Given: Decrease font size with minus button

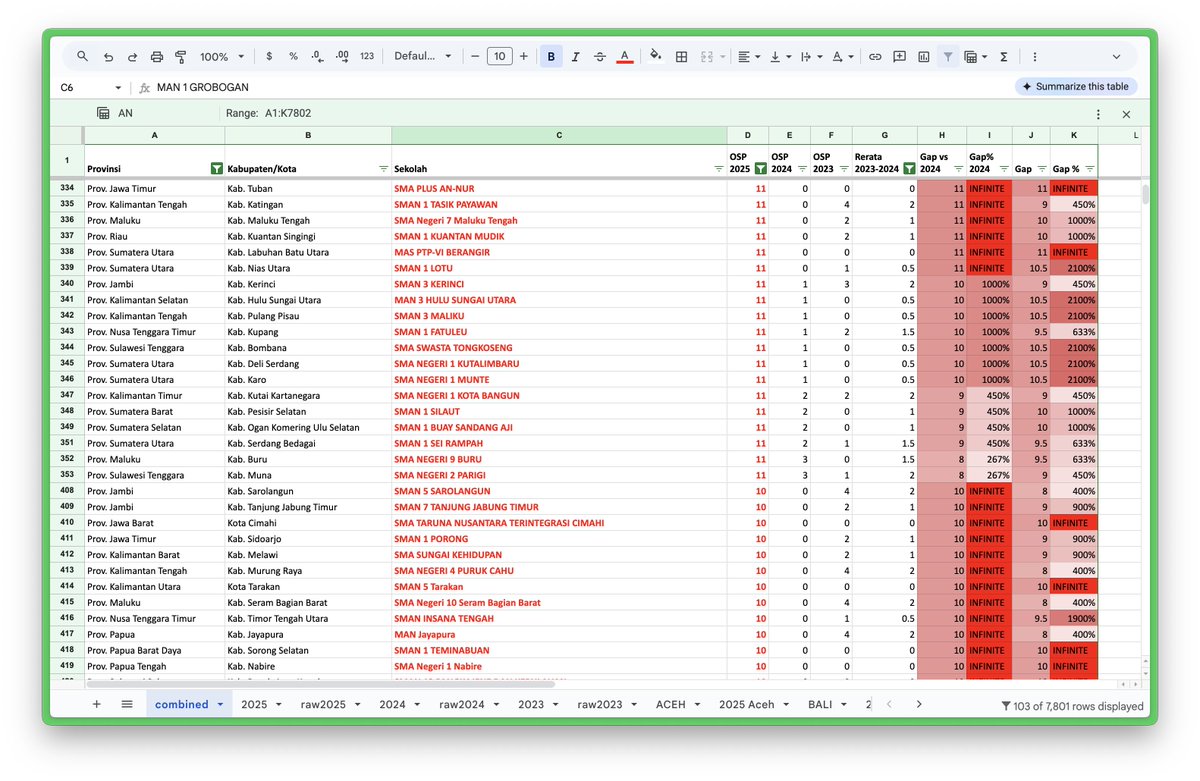Looking at the screenshot, I should [475, 57].
